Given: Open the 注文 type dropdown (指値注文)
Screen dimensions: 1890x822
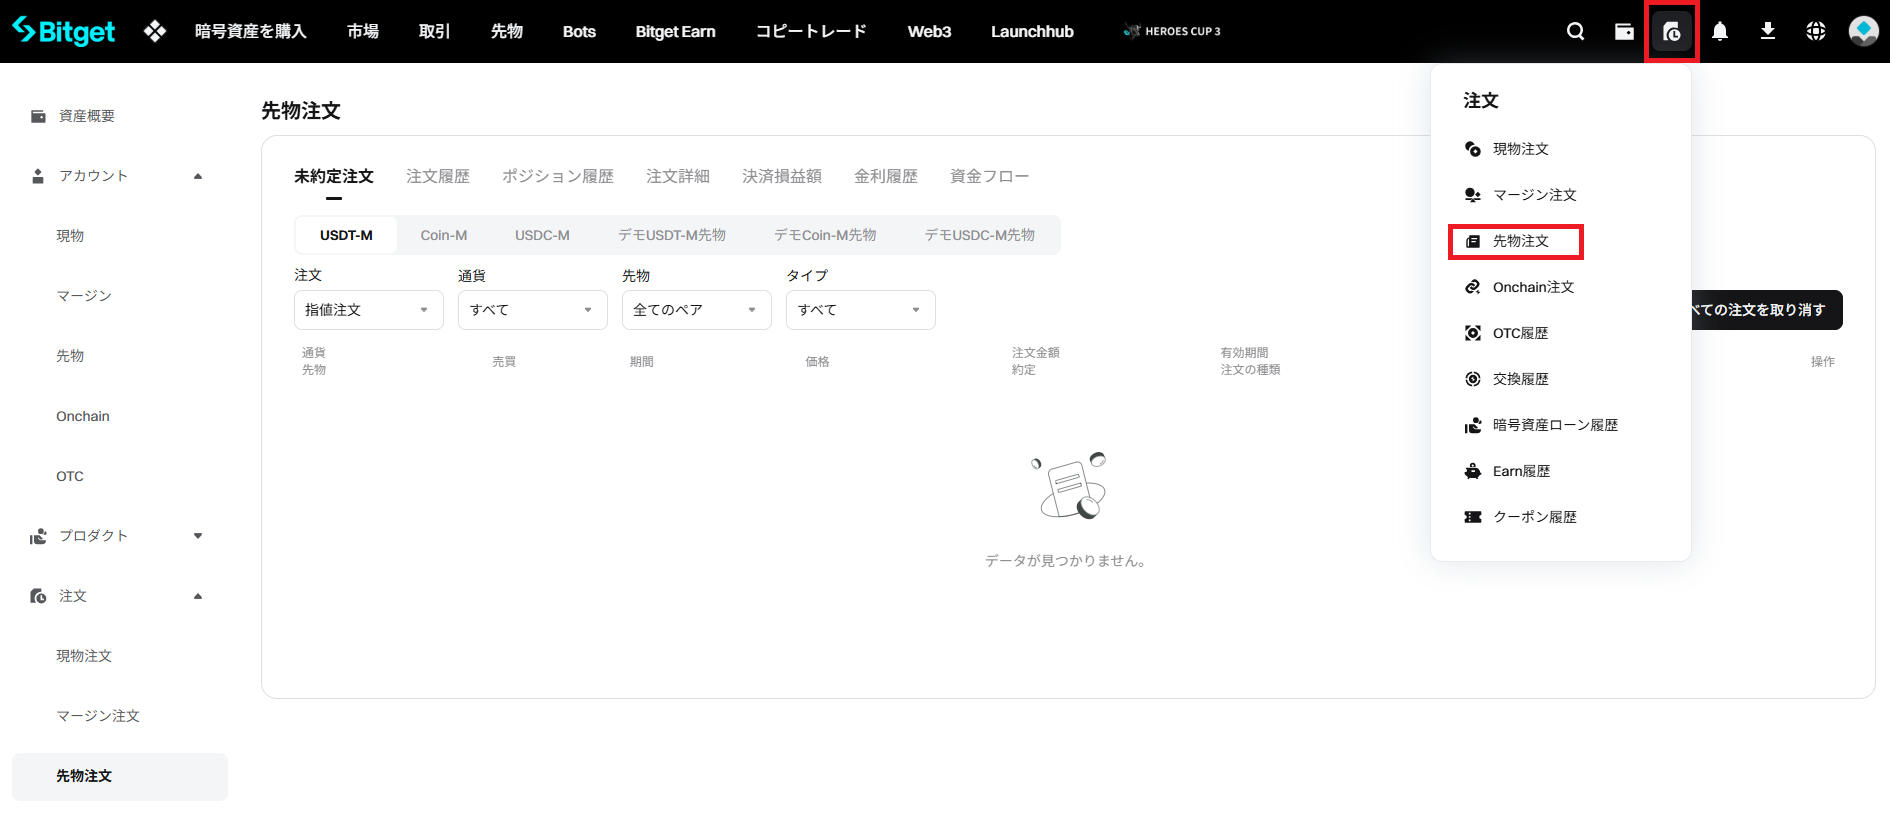Looking at the screenshot, I should click(368, 310).
